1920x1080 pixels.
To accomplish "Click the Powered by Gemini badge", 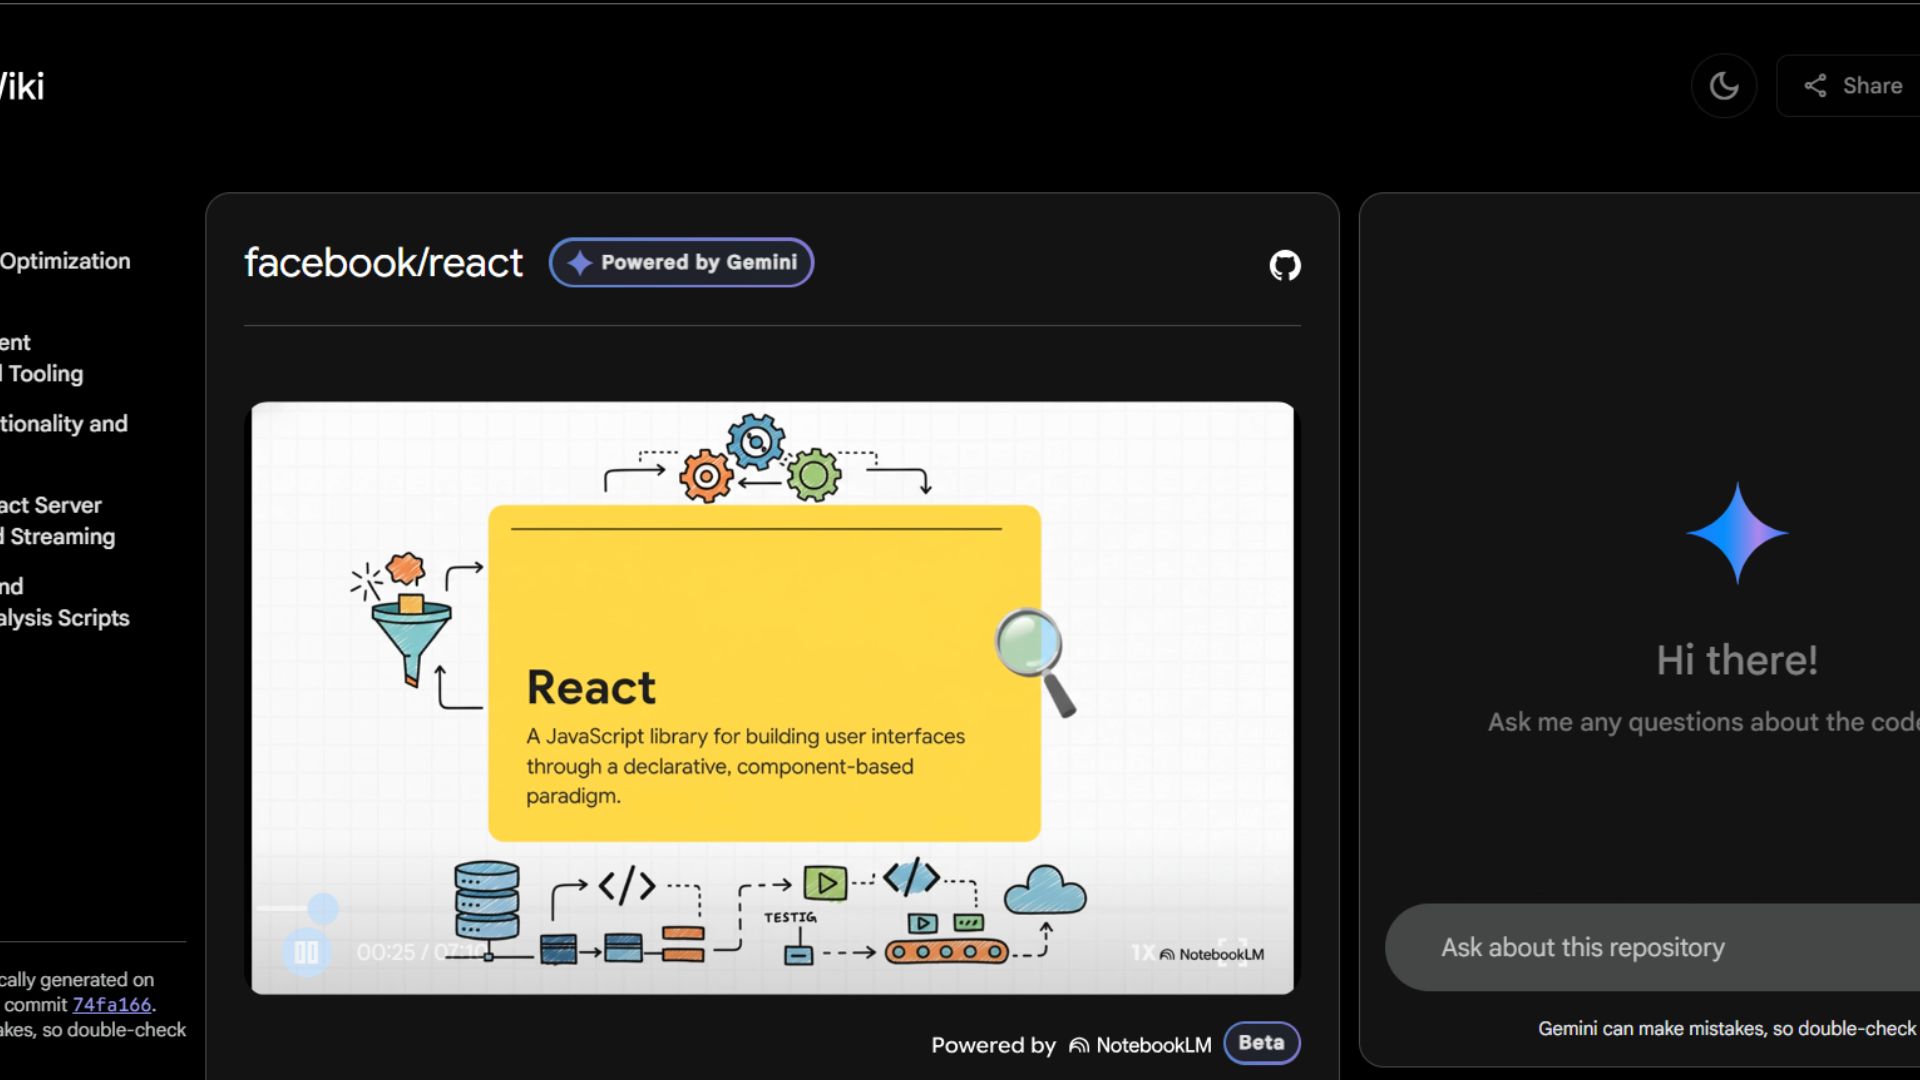I will click(x=681, y=262).
